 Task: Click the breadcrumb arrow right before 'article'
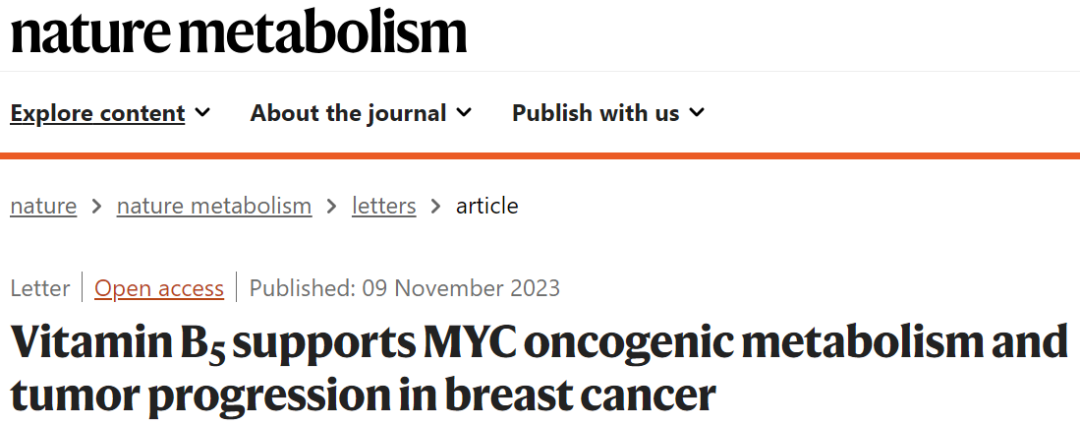pos(436,206)
